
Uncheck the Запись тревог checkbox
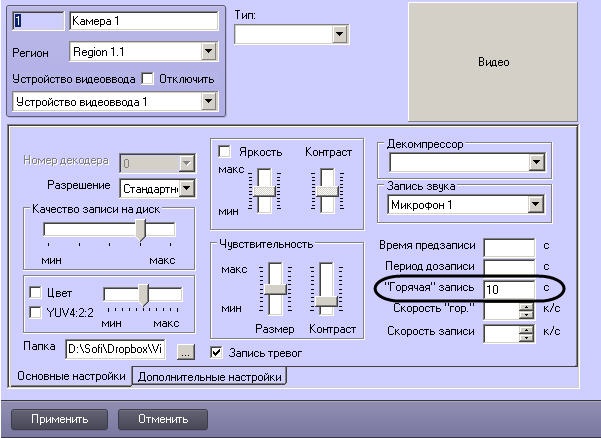[217, 352]
